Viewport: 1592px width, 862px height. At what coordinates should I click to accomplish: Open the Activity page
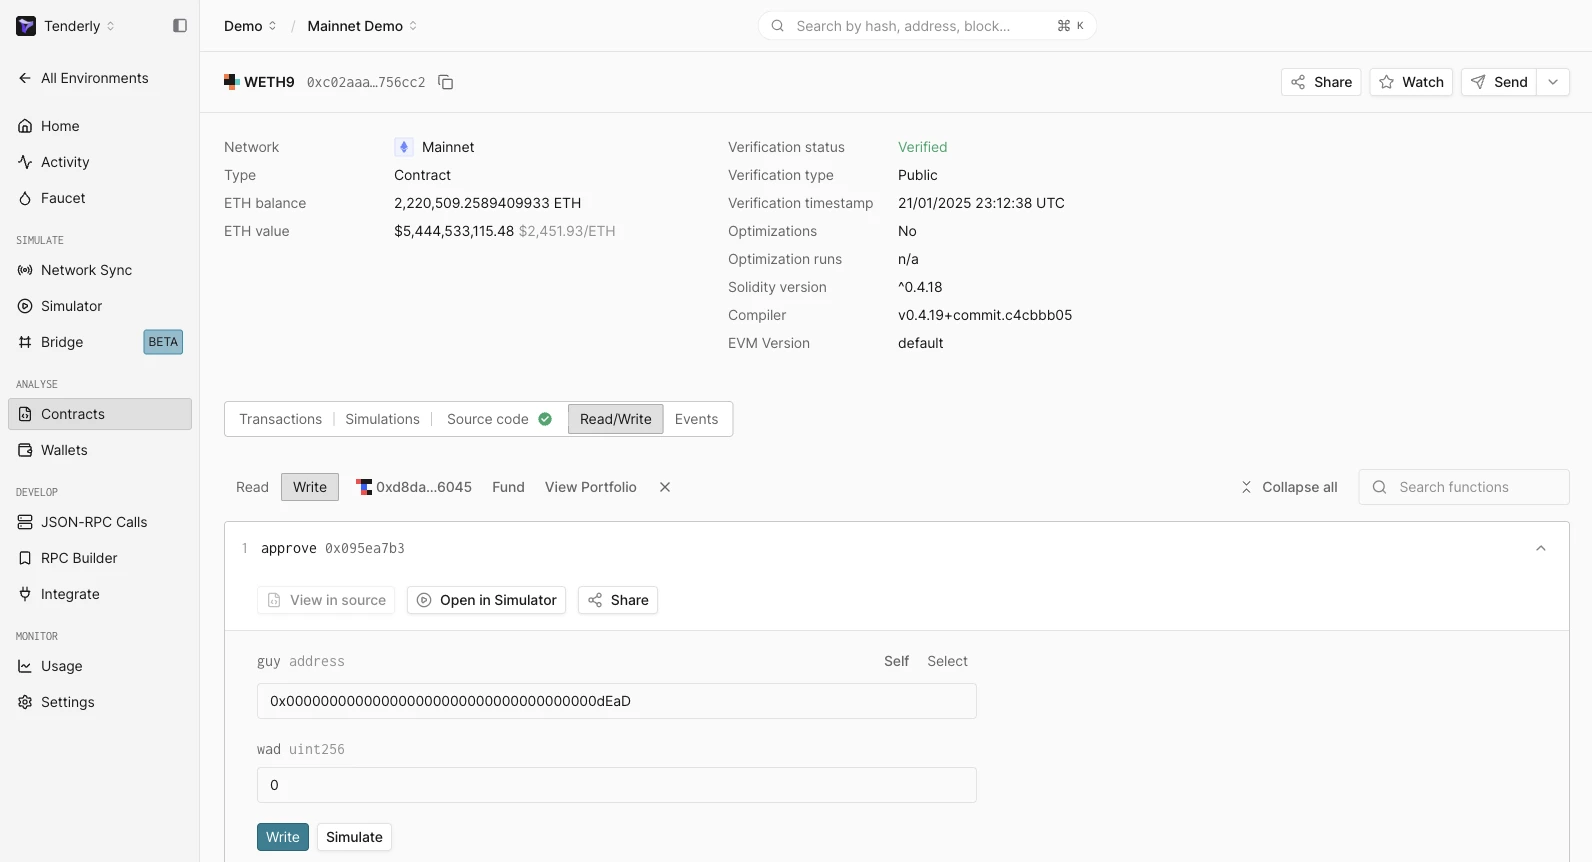(x=100, y=162)
